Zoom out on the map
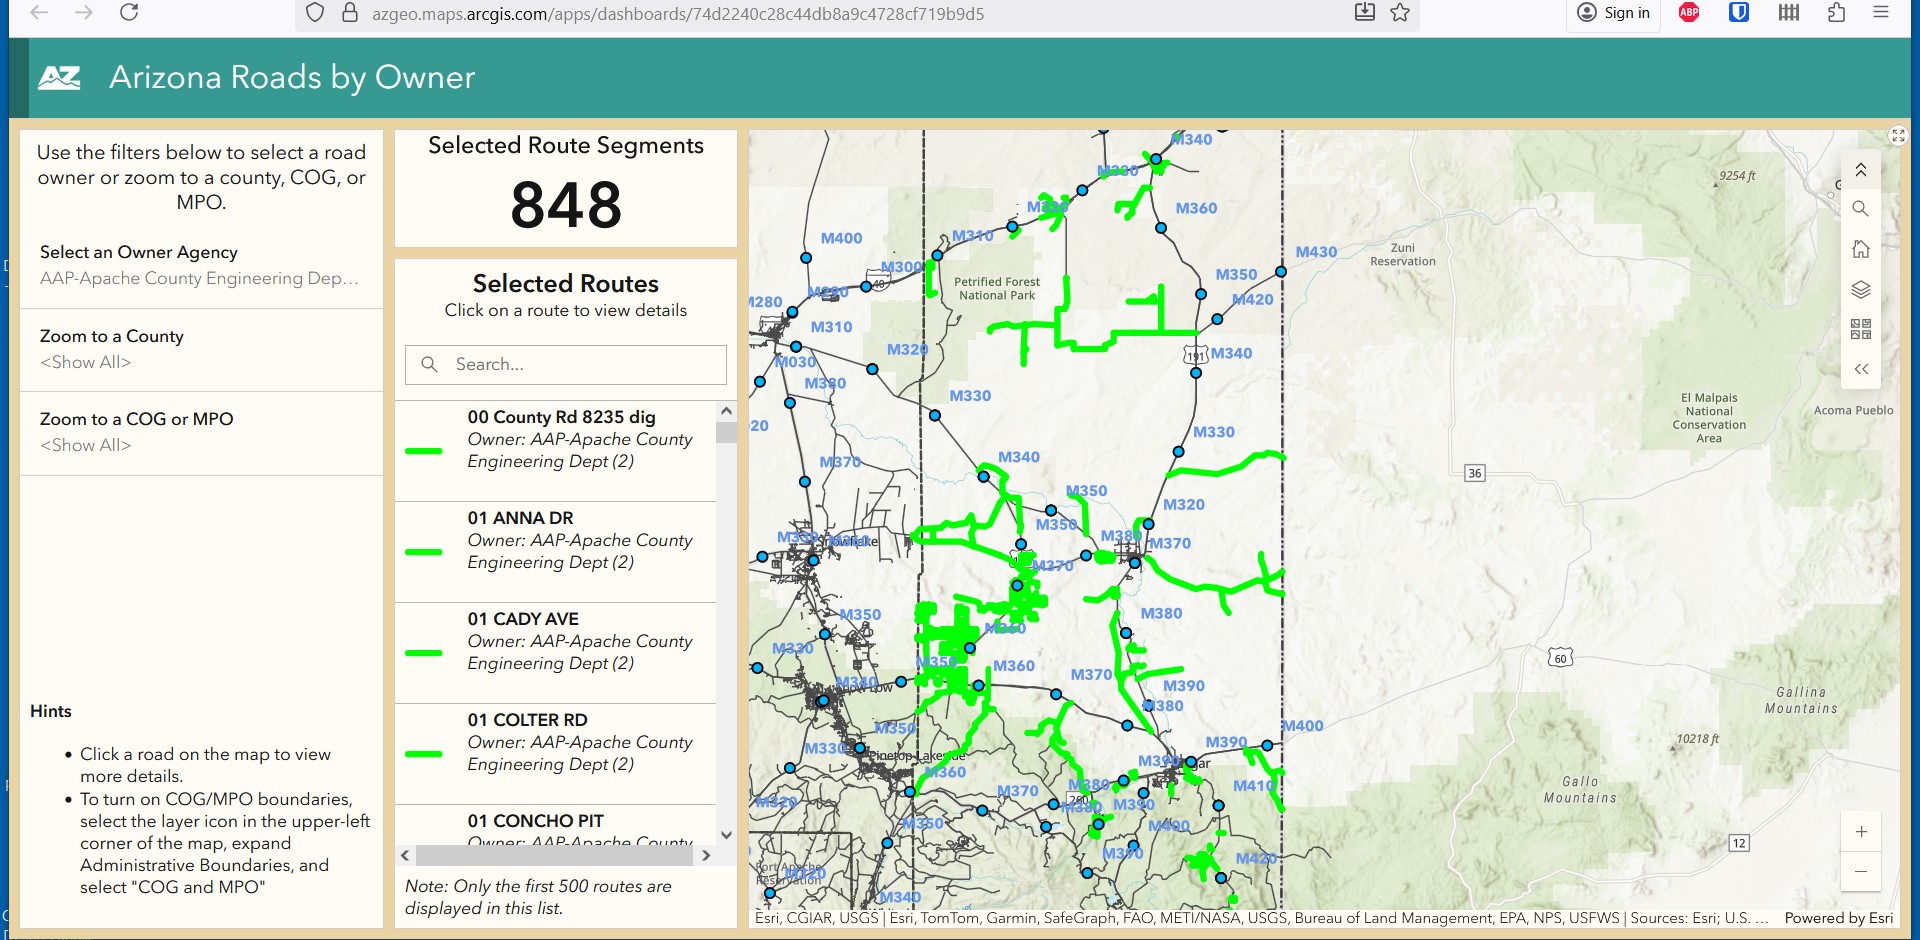The image size is (1920, 940). [1860, 872]
